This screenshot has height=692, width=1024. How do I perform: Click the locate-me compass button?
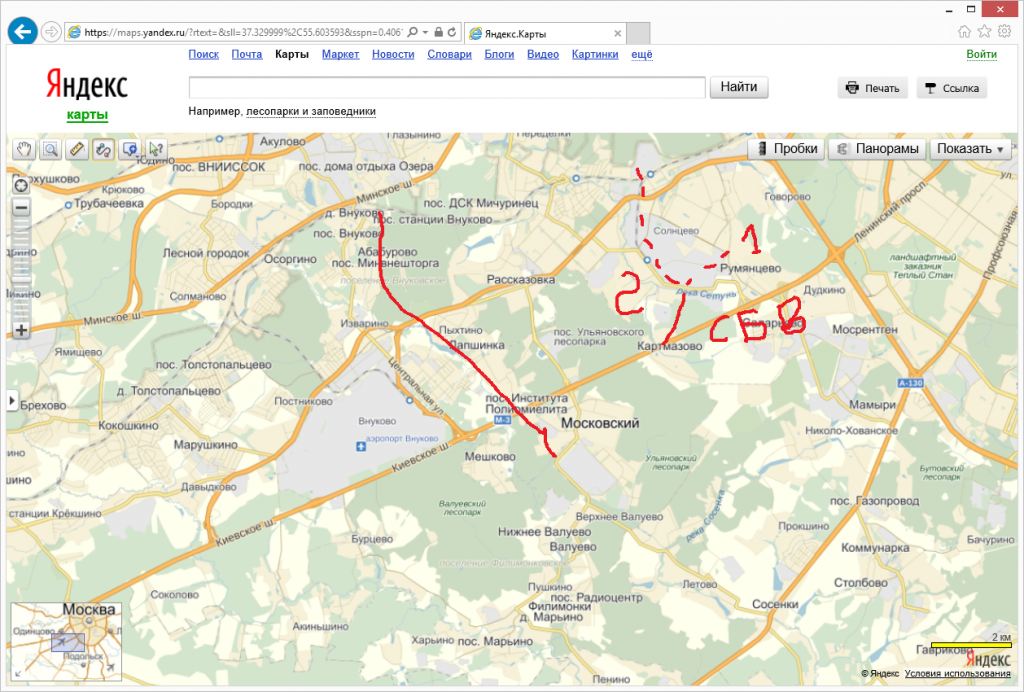click(x=21, y=186)
